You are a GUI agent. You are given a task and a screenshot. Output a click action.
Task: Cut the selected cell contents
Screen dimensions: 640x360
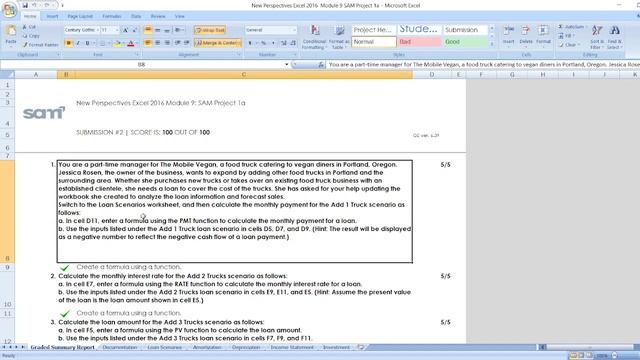pyautogui.click(x=29, y=27)
